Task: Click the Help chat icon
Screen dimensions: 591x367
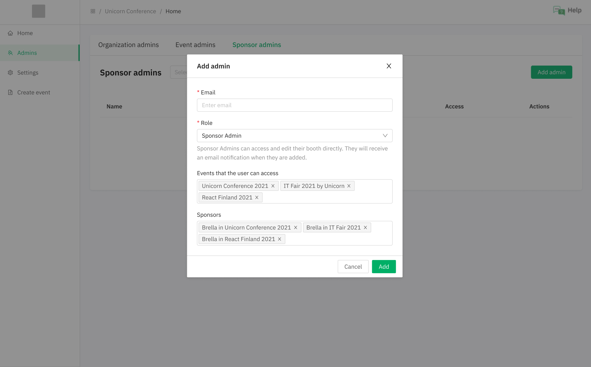Action: (559, 11)
